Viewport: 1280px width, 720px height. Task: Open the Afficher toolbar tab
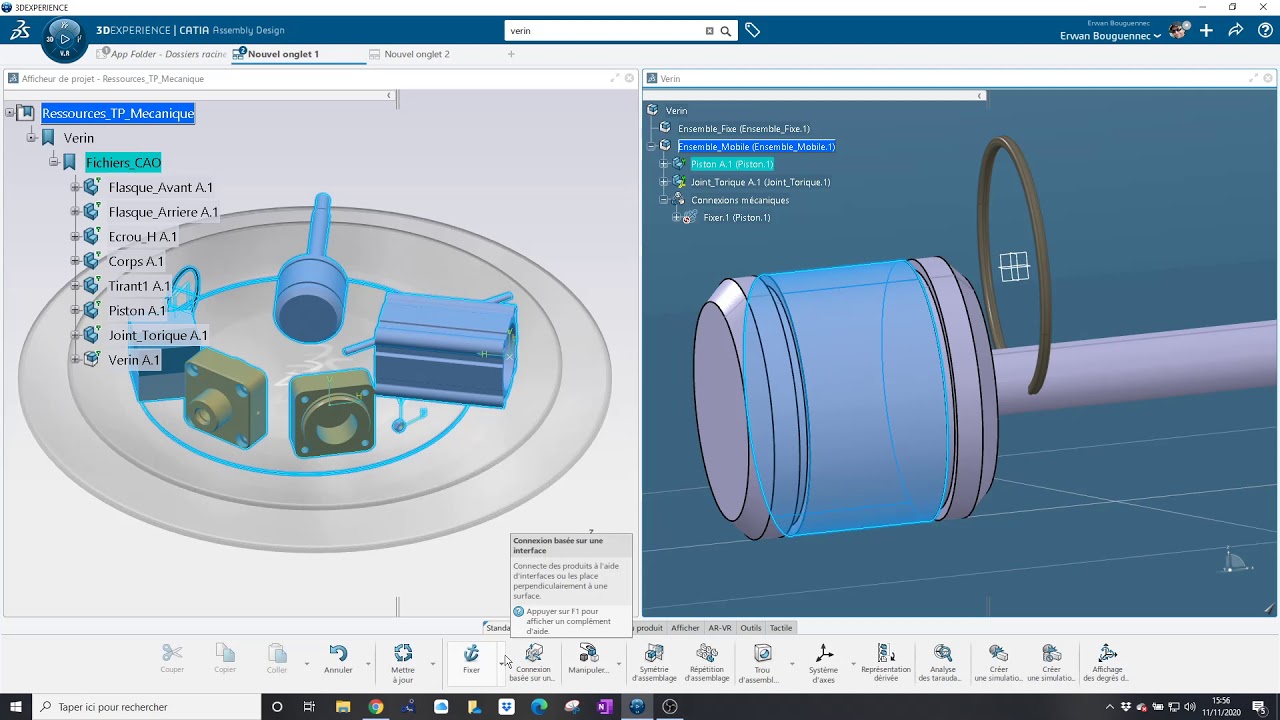(x=685, y=628)
